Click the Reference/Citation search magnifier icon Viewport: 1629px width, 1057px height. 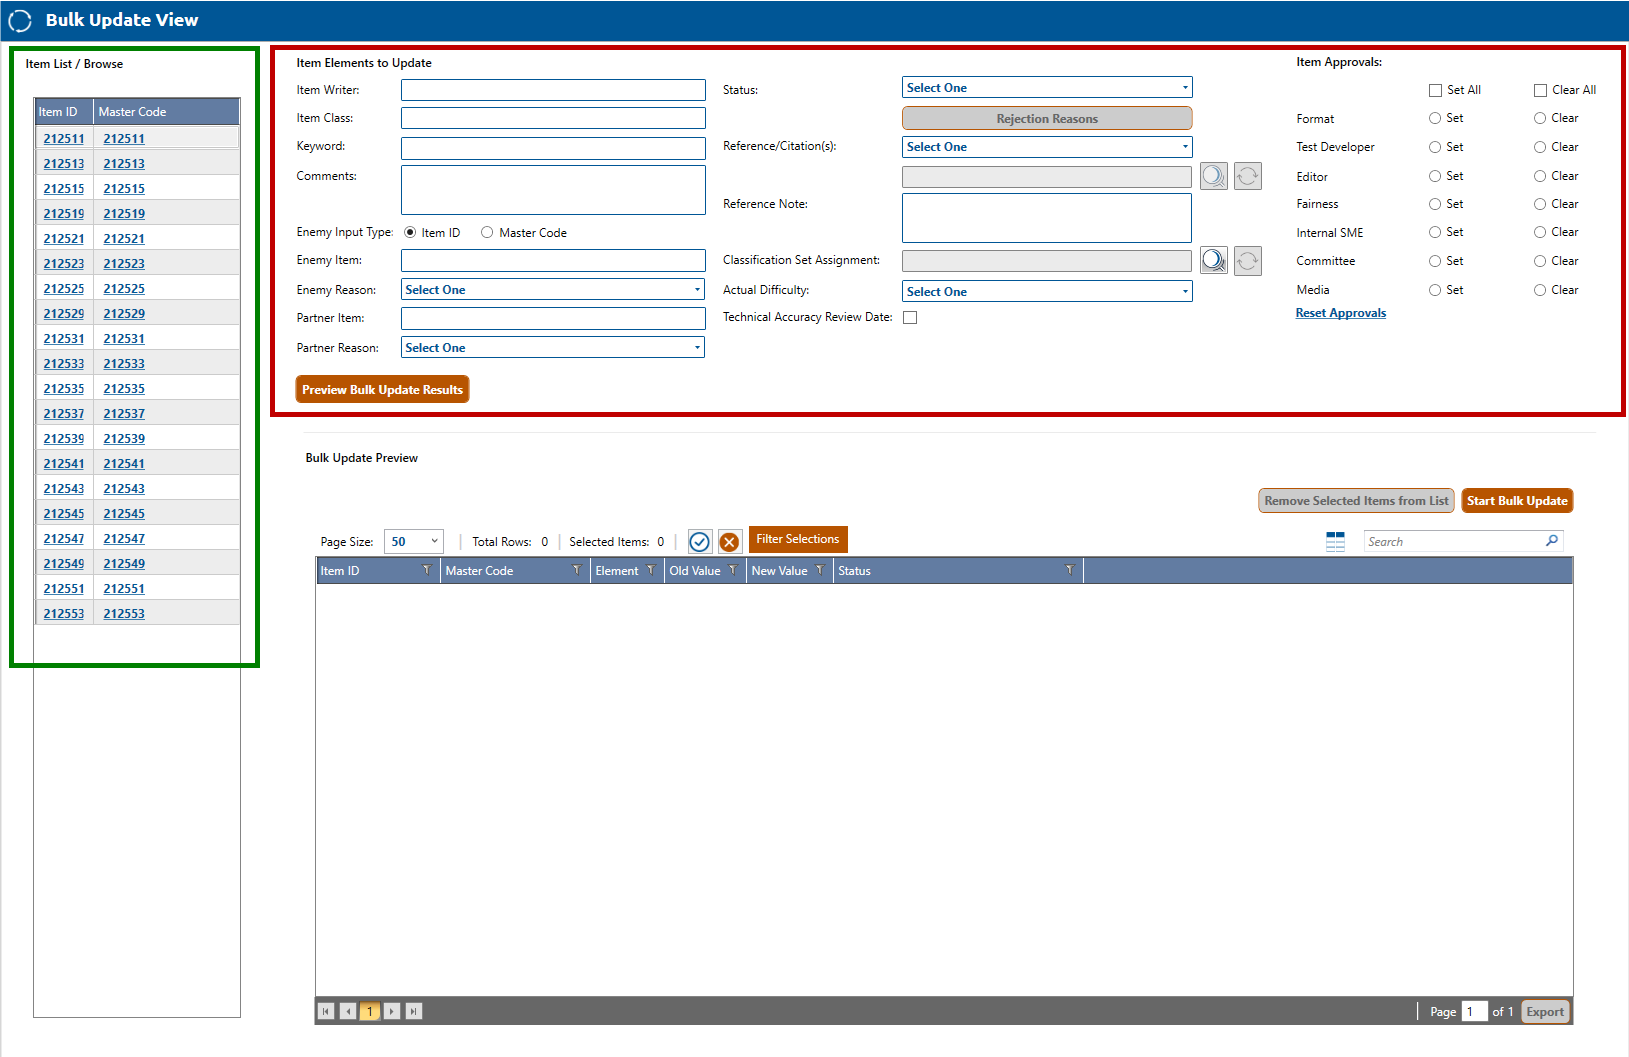pyautogui.click(x=1213, y=177)
